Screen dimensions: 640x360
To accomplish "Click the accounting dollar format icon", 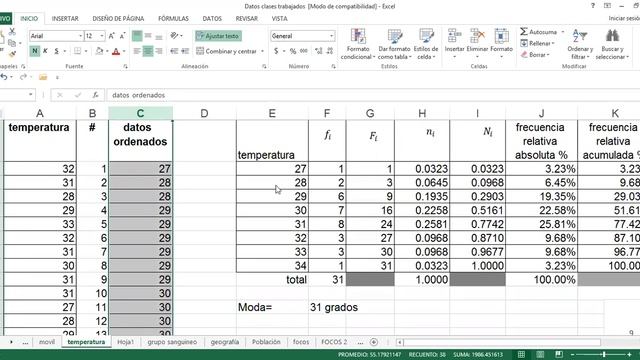I will [276, 51].
